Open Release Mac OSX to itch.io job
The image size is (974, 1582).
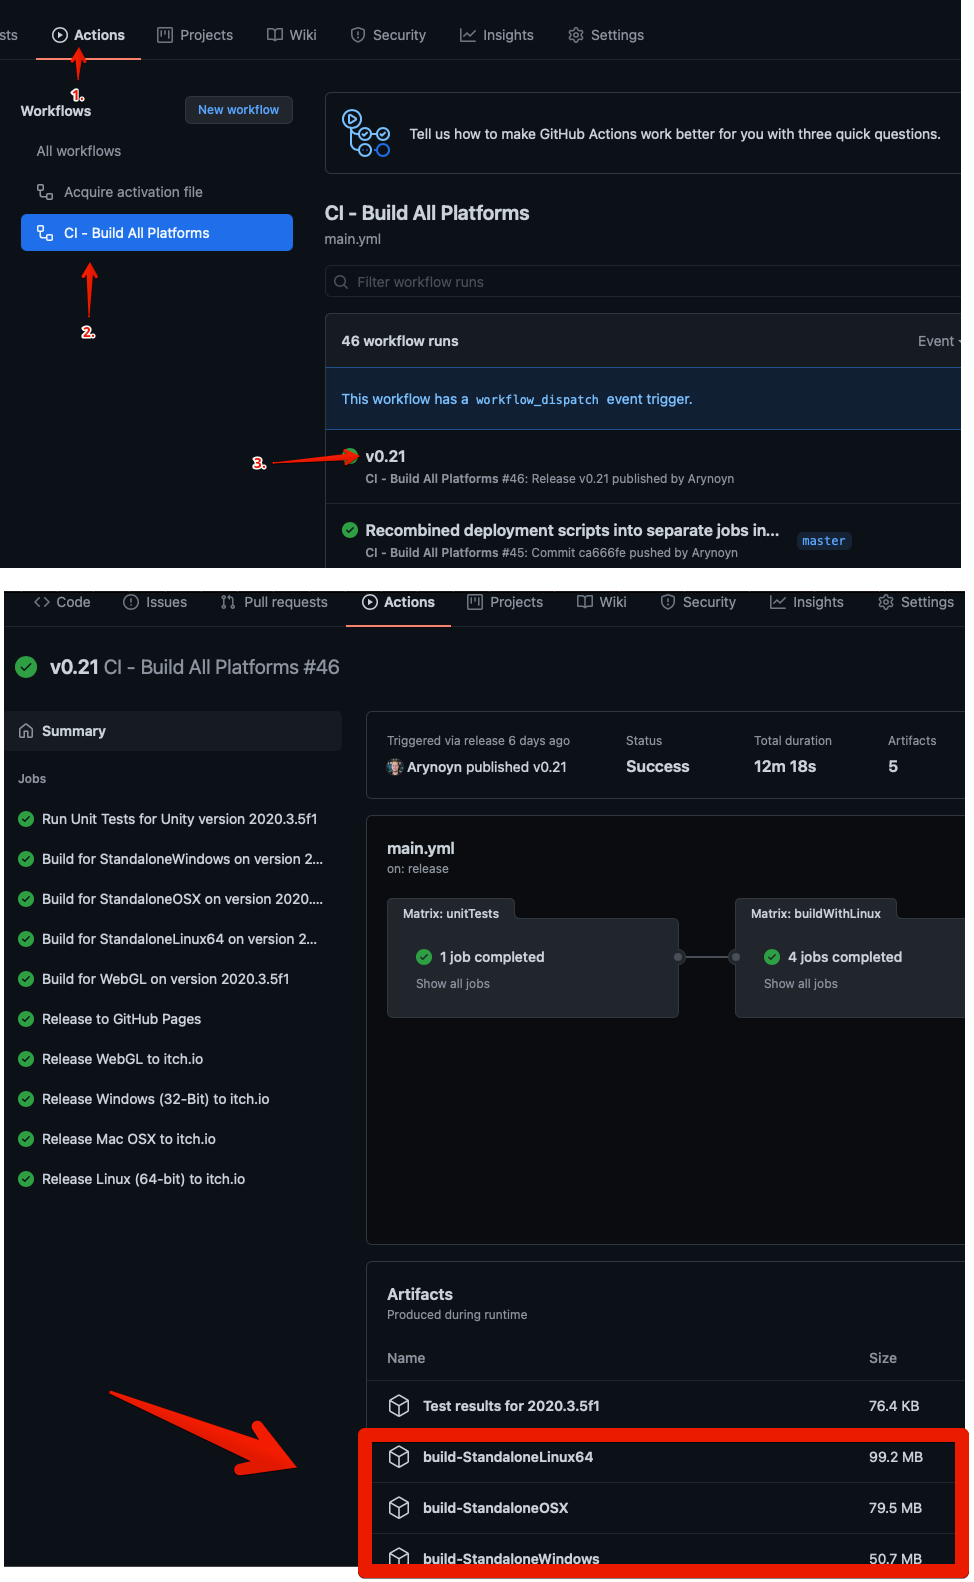tap(129, 1139)
